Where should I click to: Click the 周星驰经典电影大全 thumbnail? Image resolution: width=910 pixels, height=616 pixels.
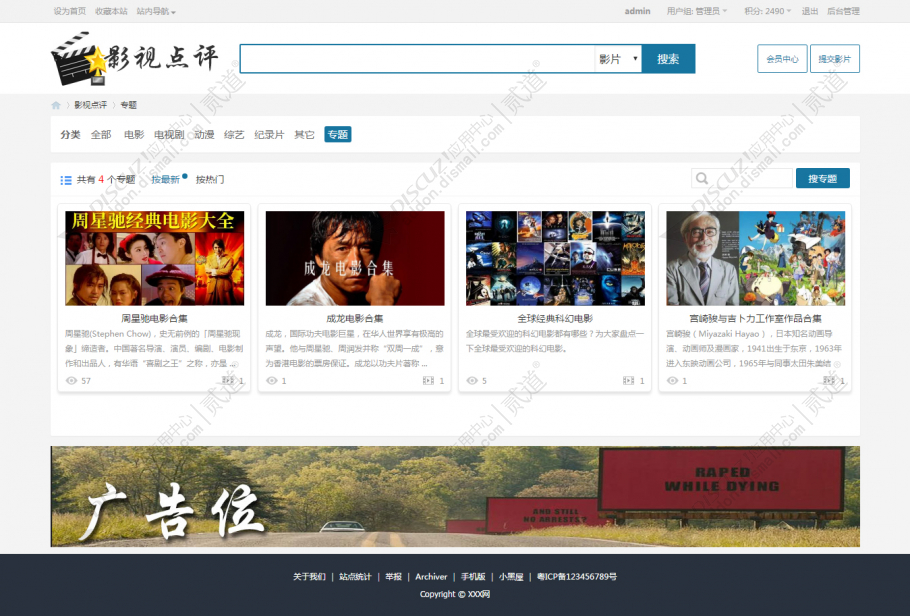(154, 258)
